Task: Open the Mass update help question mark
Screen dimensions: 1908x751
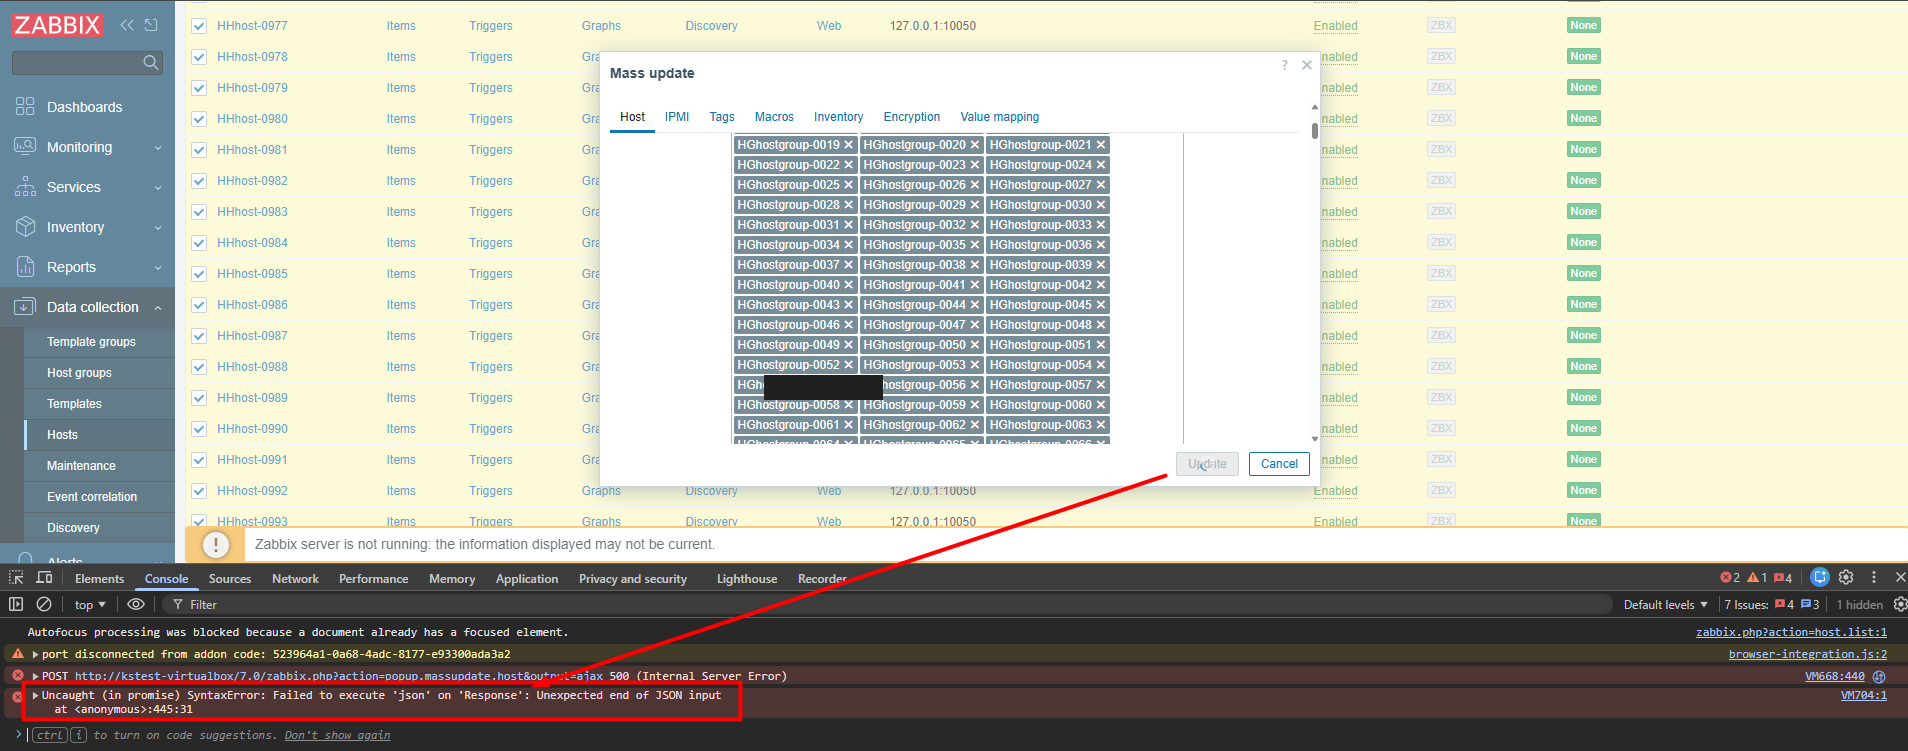Action: pos(1284,65)
